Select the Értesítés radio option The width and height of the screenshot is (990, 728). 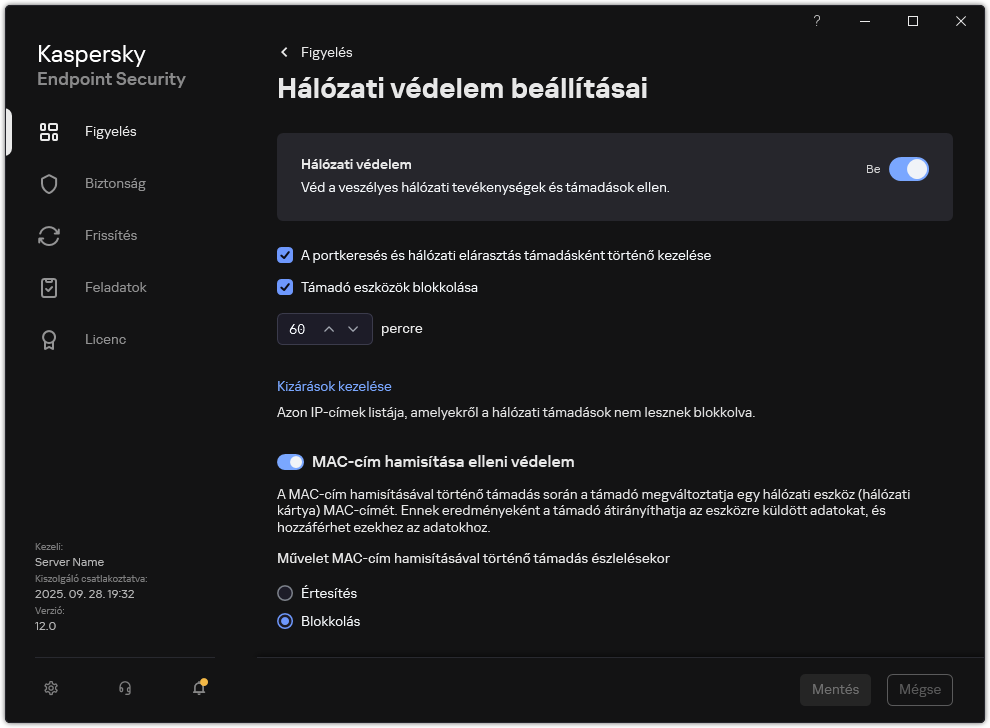click(283, 593)
